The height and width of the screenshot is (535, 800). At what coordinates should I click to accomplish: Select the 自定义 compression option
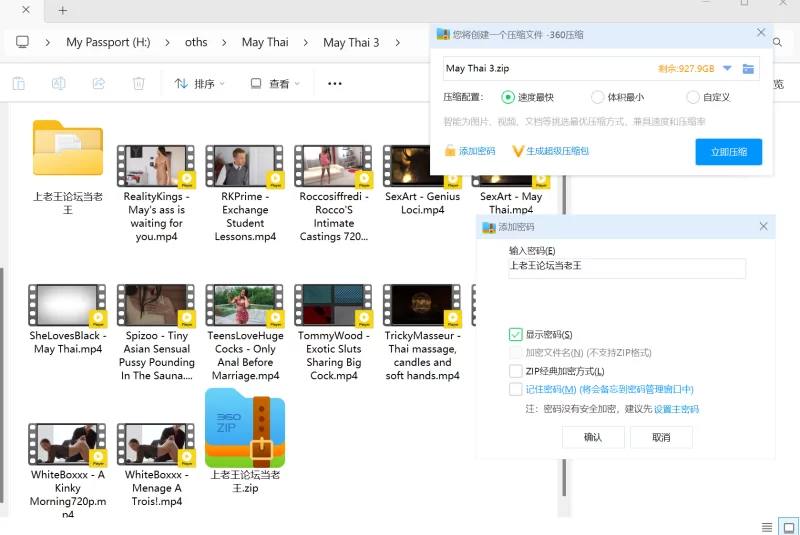coord(693,98)
